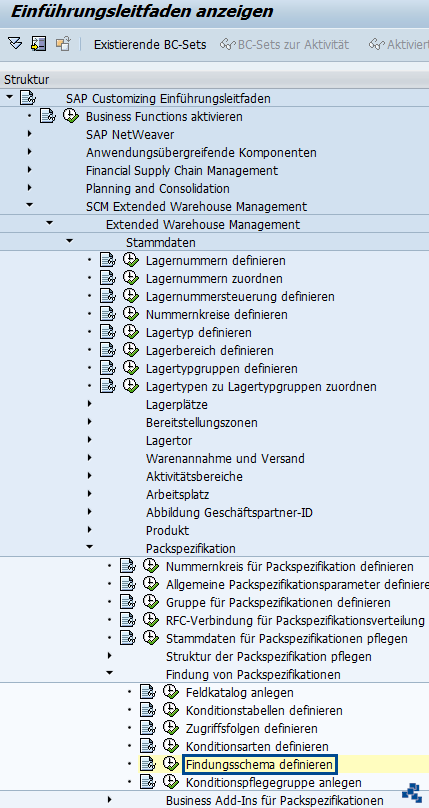
Task: Expand Abbildung Geschäftspartner-ID node
Action: coord(90,512)
